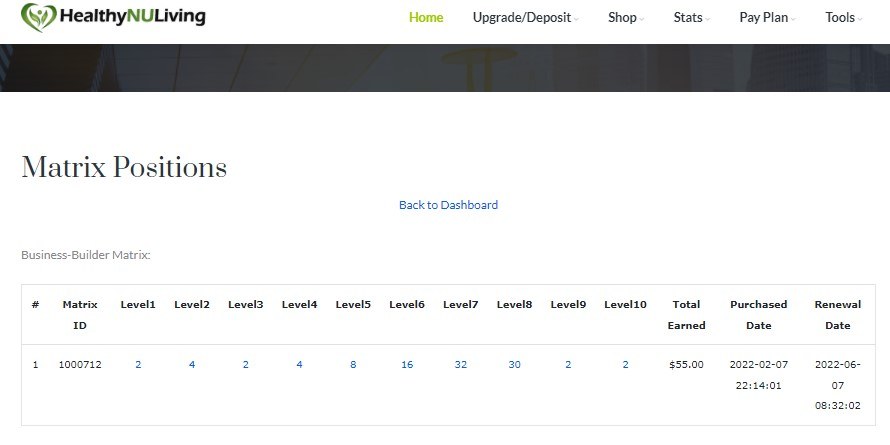Click the HealthyNULiving brand name text
Viewport: 890px width, 445px height.
[x=132, y=16]
